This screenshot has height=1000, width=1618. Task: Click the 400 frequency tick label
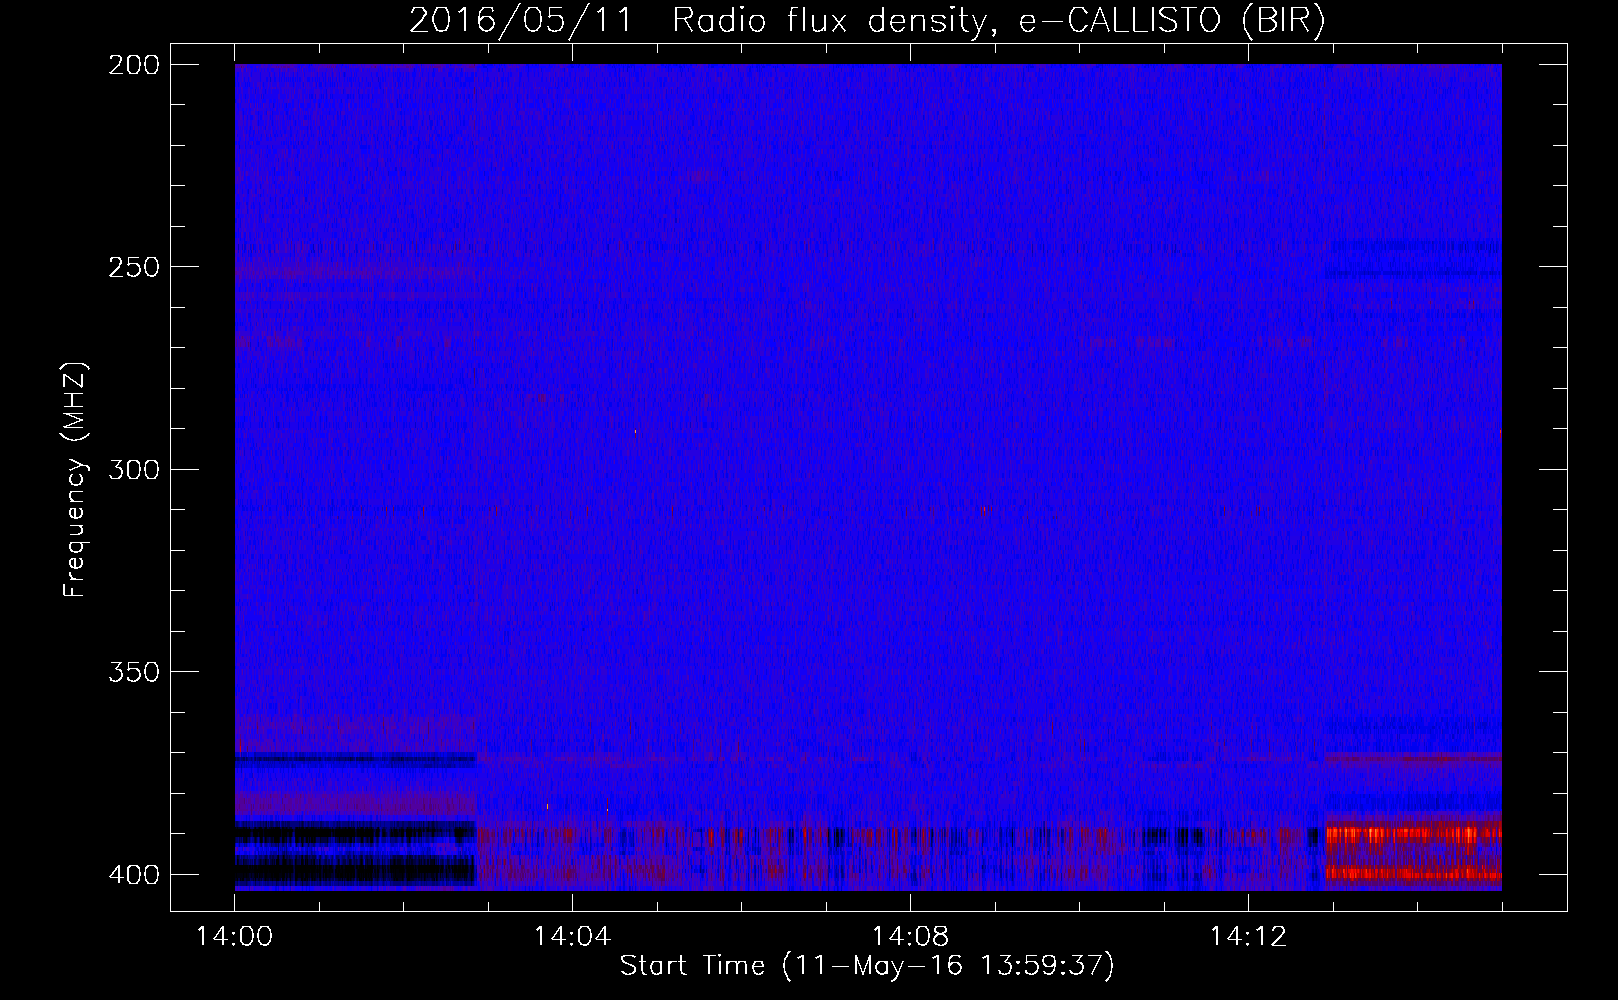tap(133, 874)
